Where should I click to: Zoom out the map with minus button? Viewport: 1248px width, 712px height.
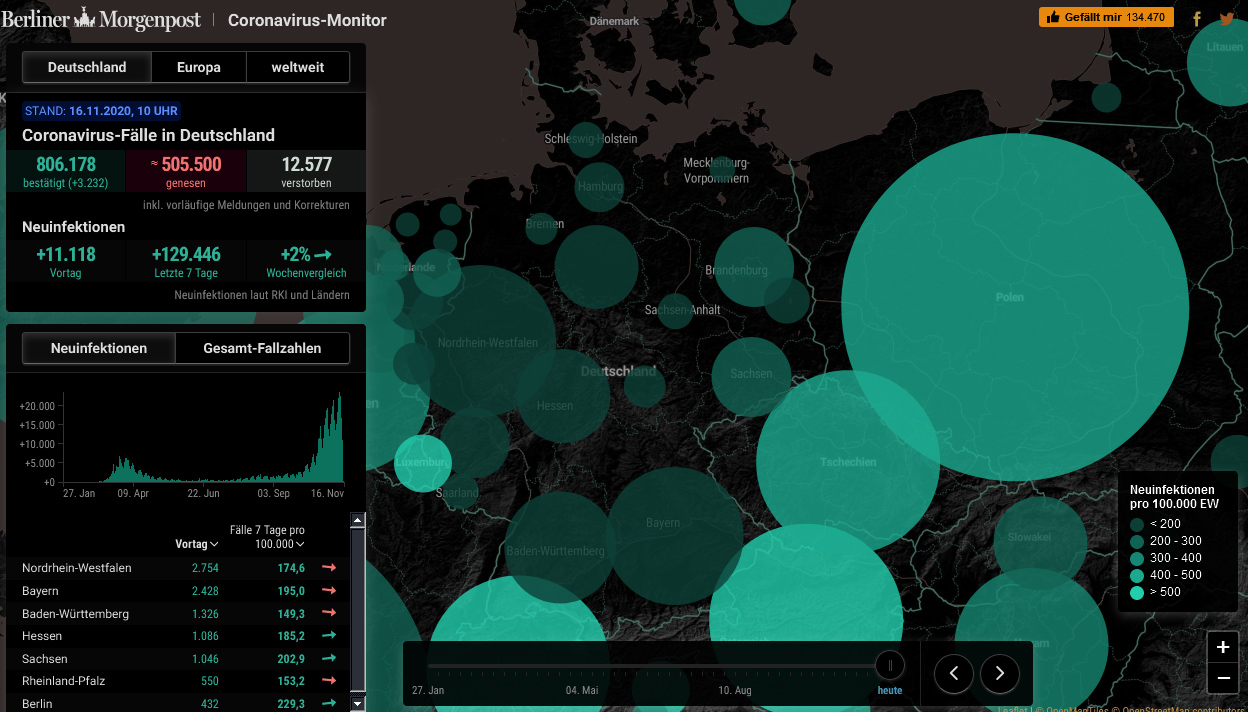(x=1223, y=678)
